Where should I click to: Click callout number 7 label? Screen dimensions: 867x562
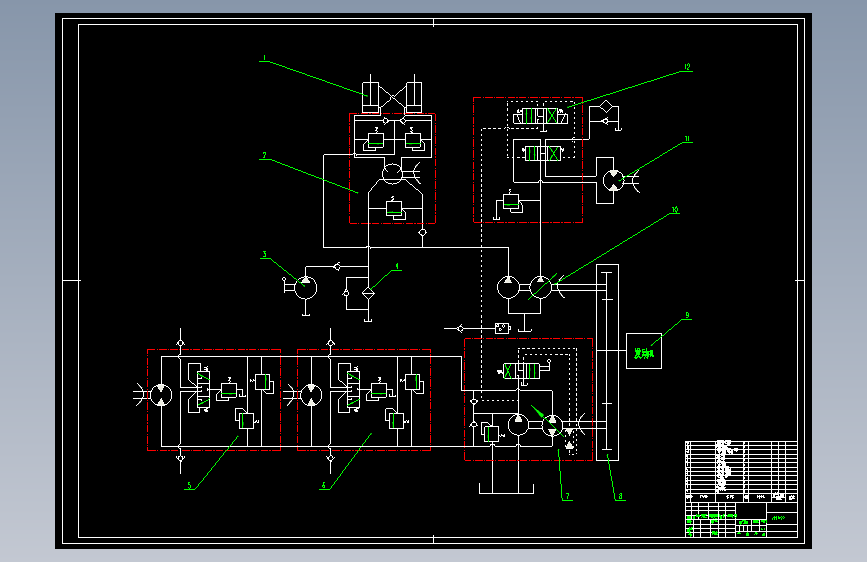point(567,496)
